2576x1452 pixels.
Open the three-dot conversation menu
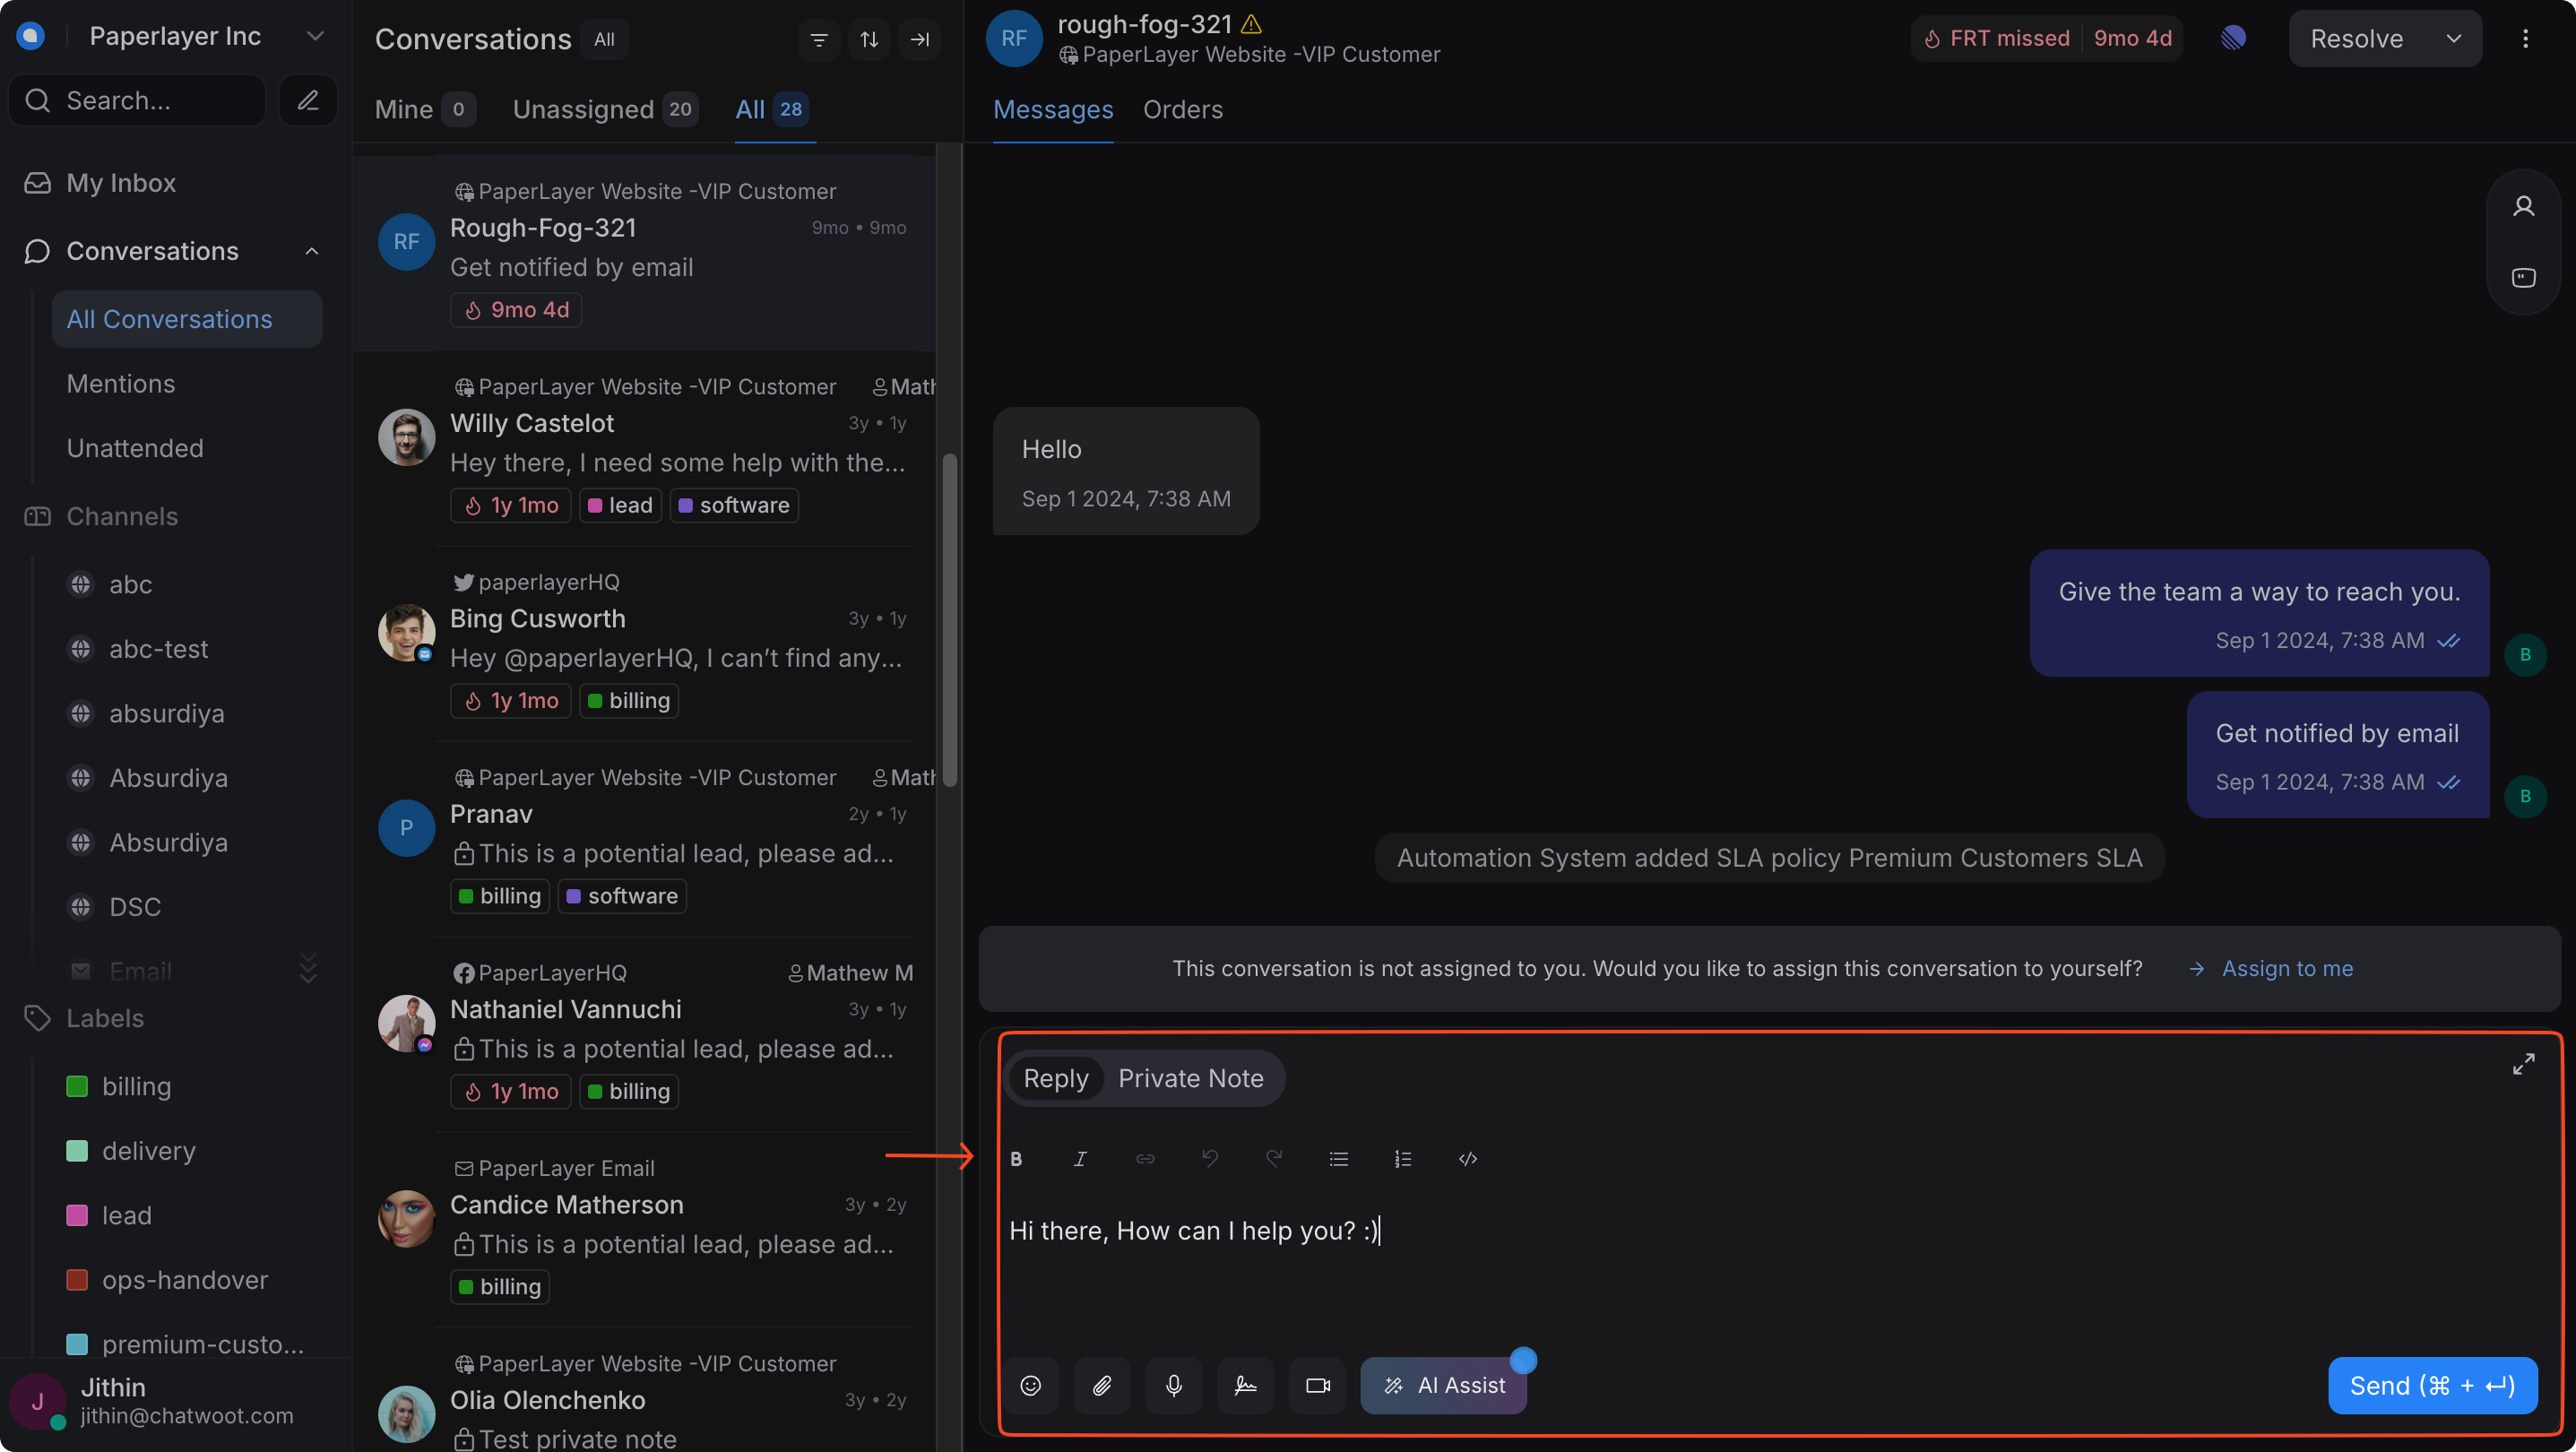[2526, 39]
